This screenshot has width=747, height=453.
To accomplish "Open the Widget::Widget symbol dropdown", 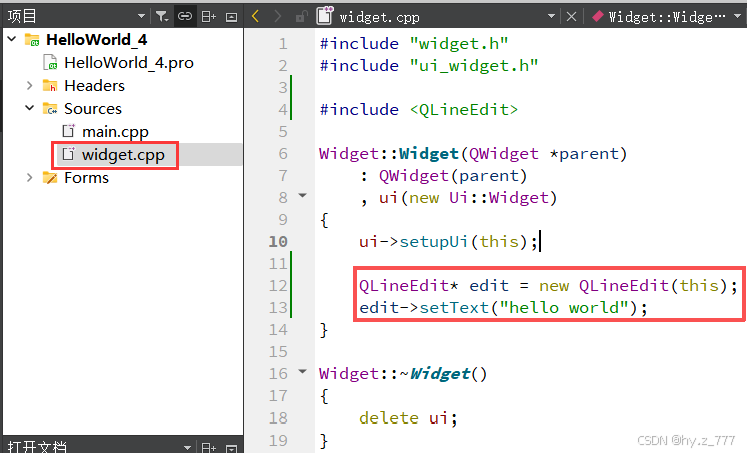I will pyautogui.click(x=737, y=16).
